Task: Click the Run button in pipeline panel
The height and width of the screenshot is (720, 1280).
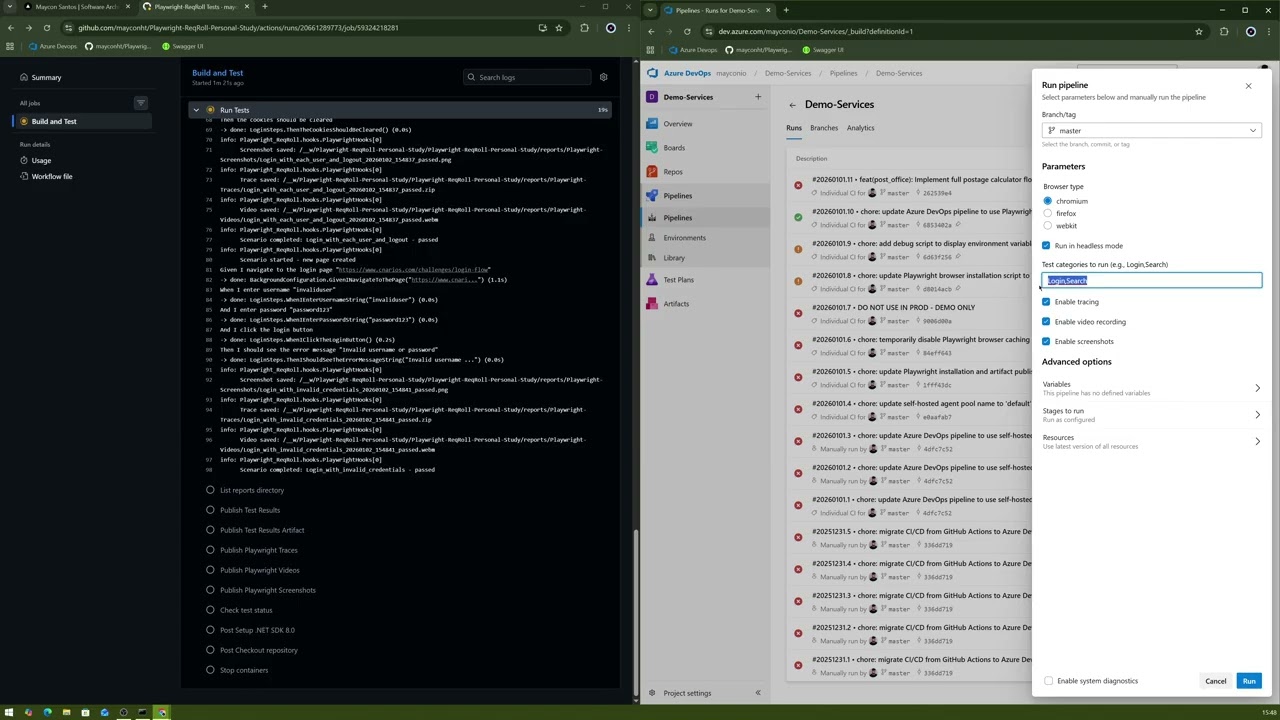Action: pyautogui.click(x=1249, y=681)
